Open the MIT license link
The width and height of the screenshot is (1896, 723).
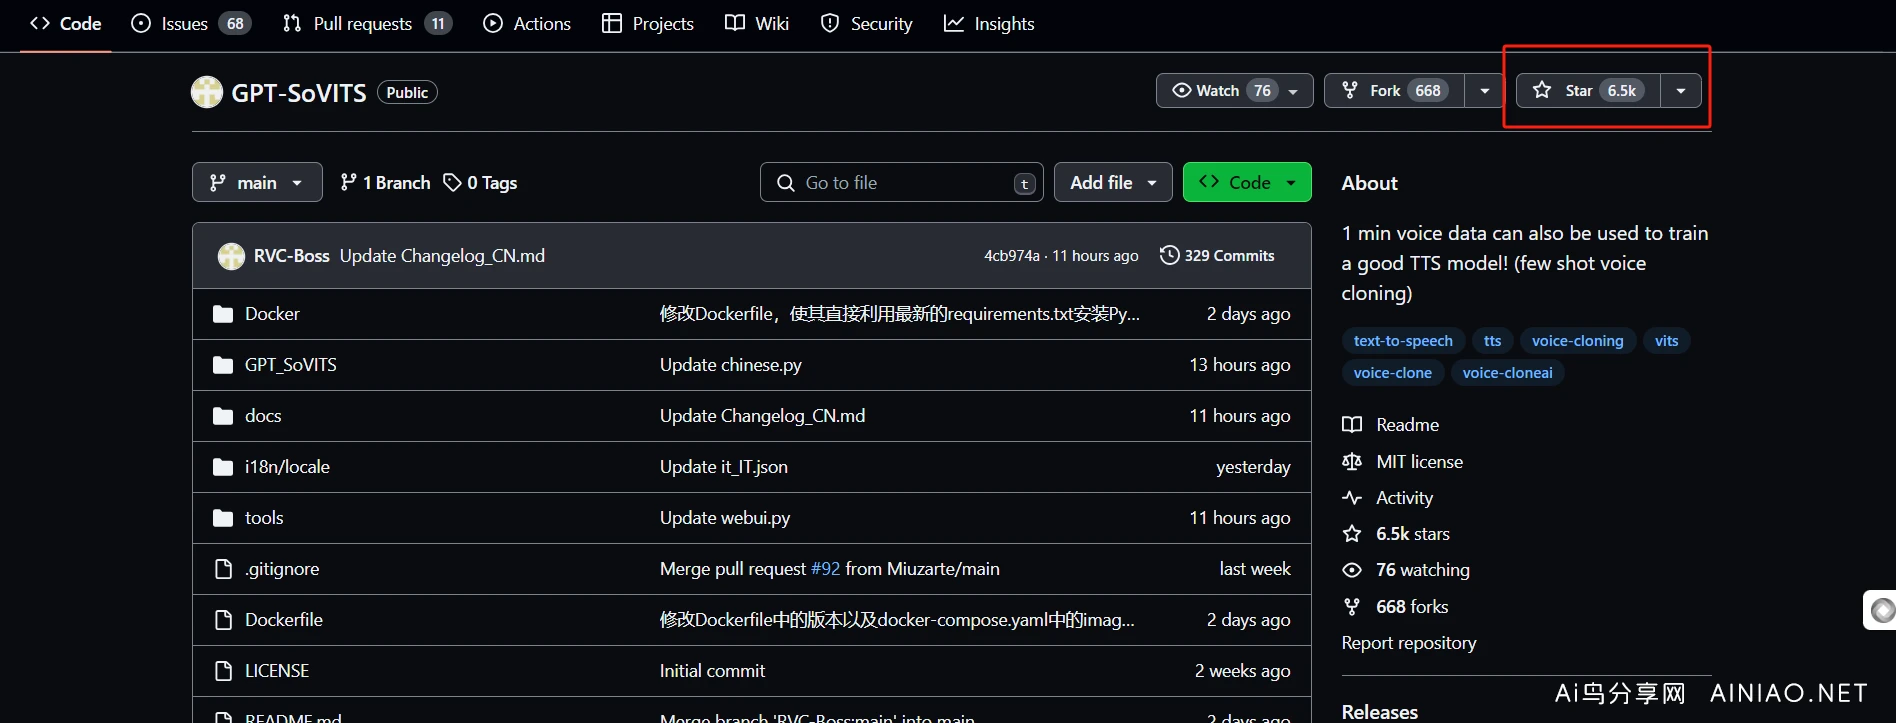click(x=1403, y=462)
